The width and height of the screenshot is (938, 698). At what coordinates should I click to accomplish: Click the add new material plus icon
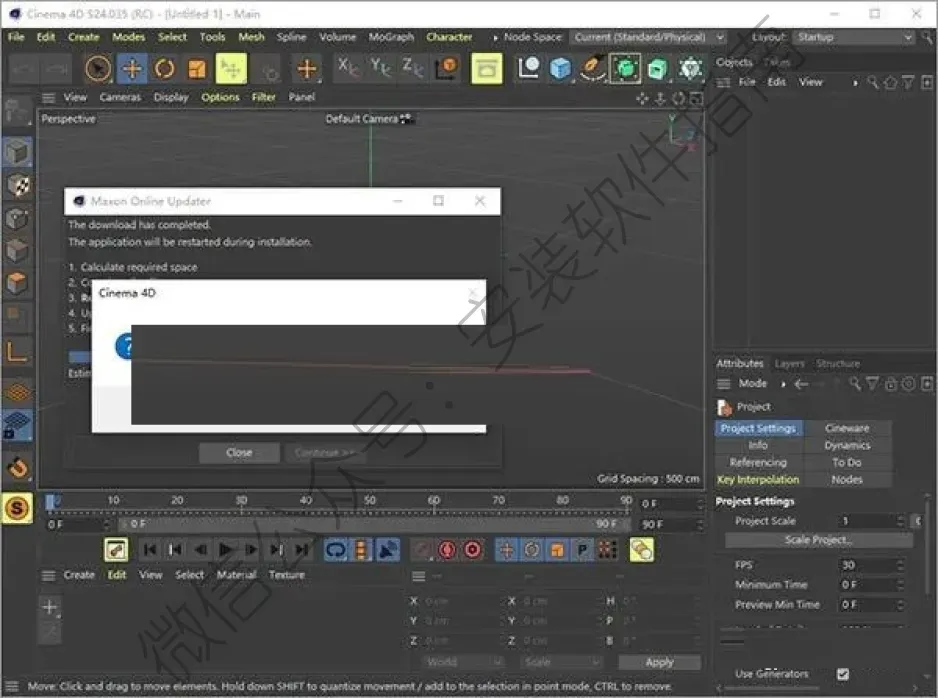pos(50,607)
